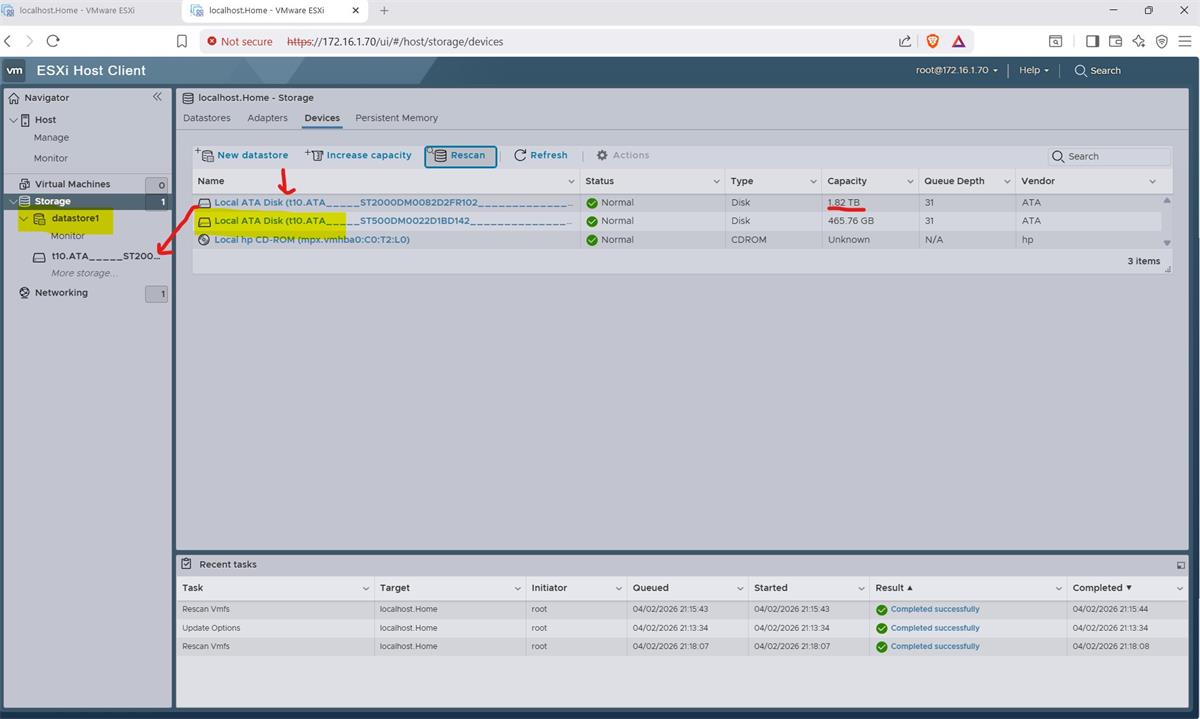Click the Completed column header to sort
This screenshot has height=719, width=1200.
(x=1101, y=588)
